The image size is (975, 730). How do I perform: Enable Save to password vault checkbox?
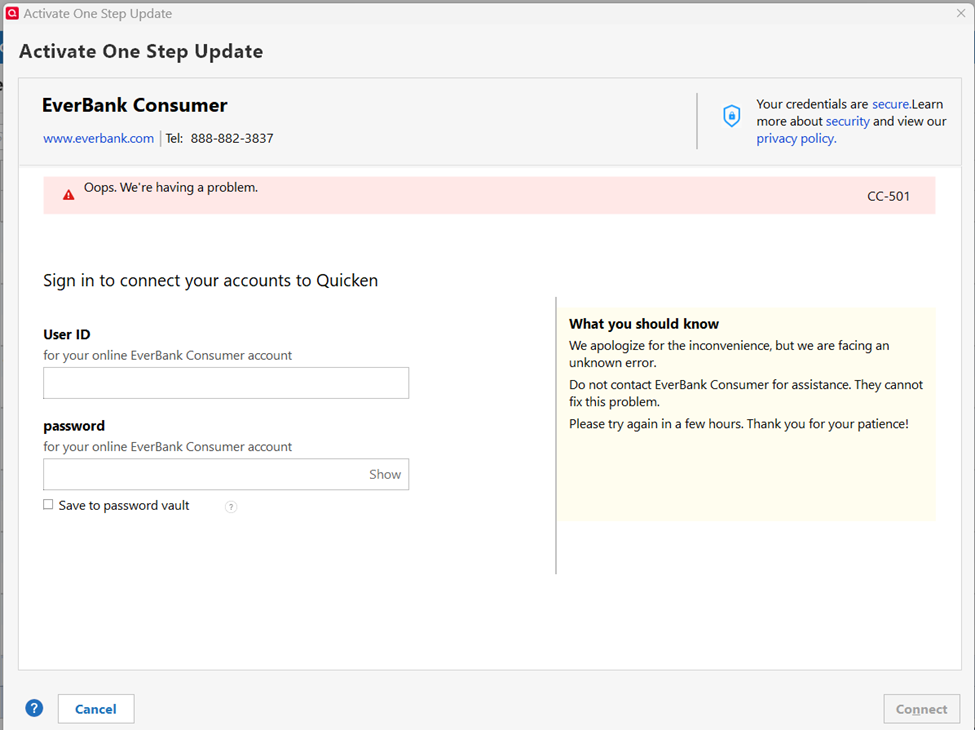[48, 505]
